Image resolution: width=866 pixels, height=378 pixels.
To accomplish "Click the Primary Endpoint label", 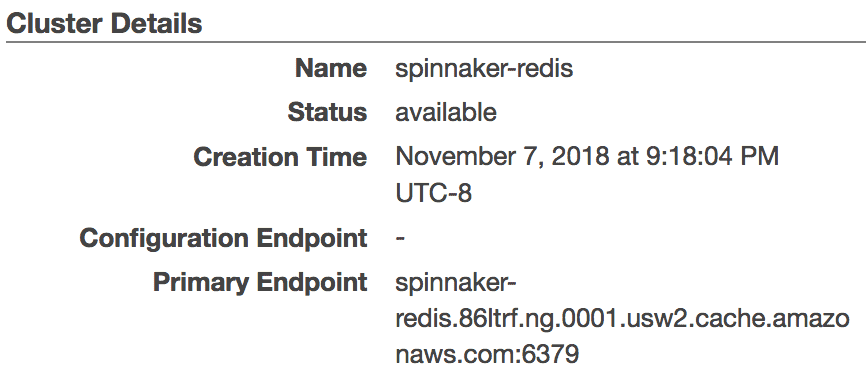I will 260,282.
